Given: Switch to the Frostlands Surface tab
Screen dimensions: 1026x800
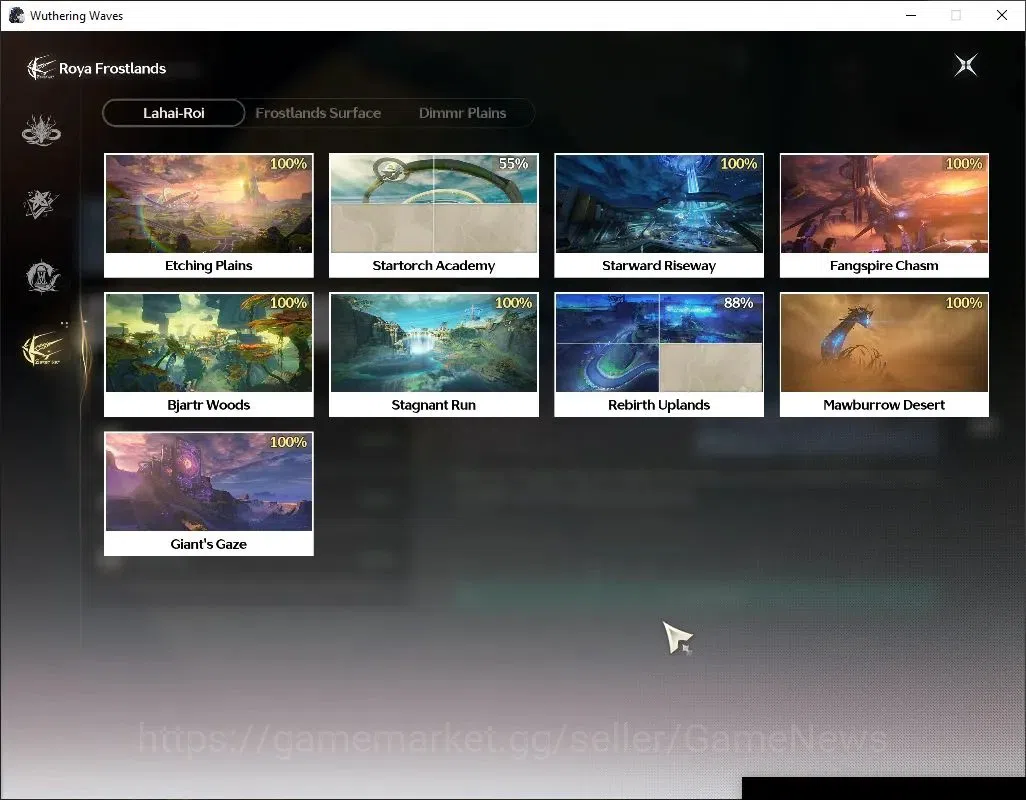Looking at the screenshot, I should pyautogui.click(x=318, y=113).
